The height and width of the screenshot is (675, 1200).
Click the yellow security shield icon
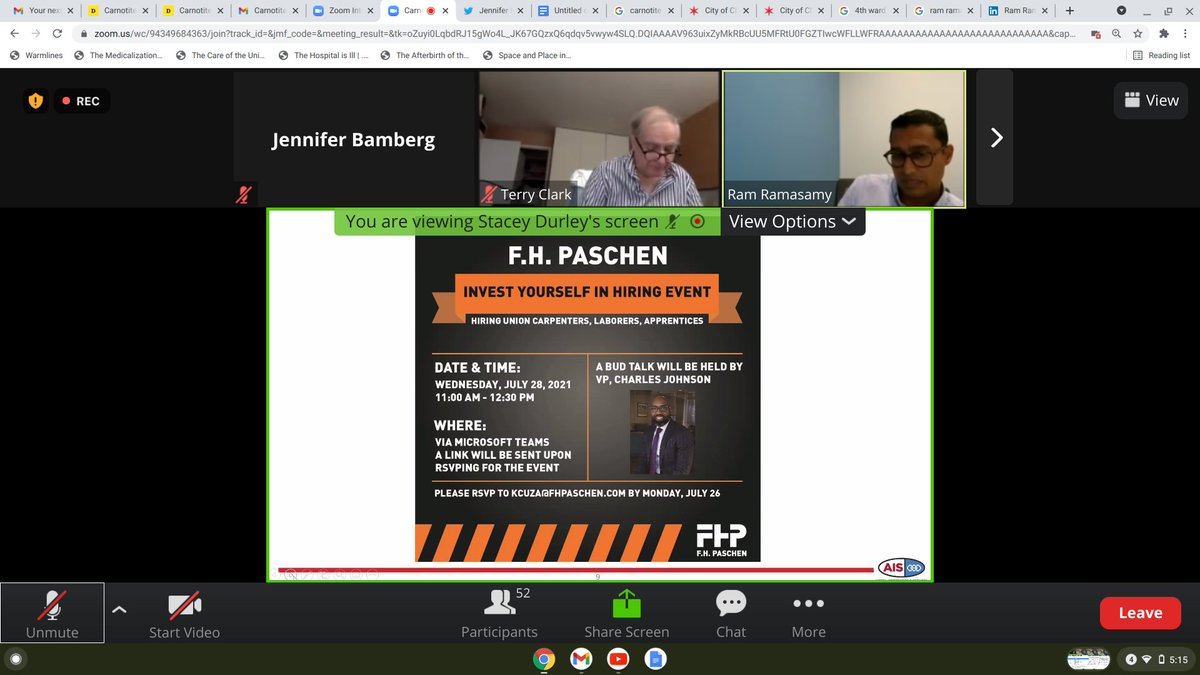(36, 100)
